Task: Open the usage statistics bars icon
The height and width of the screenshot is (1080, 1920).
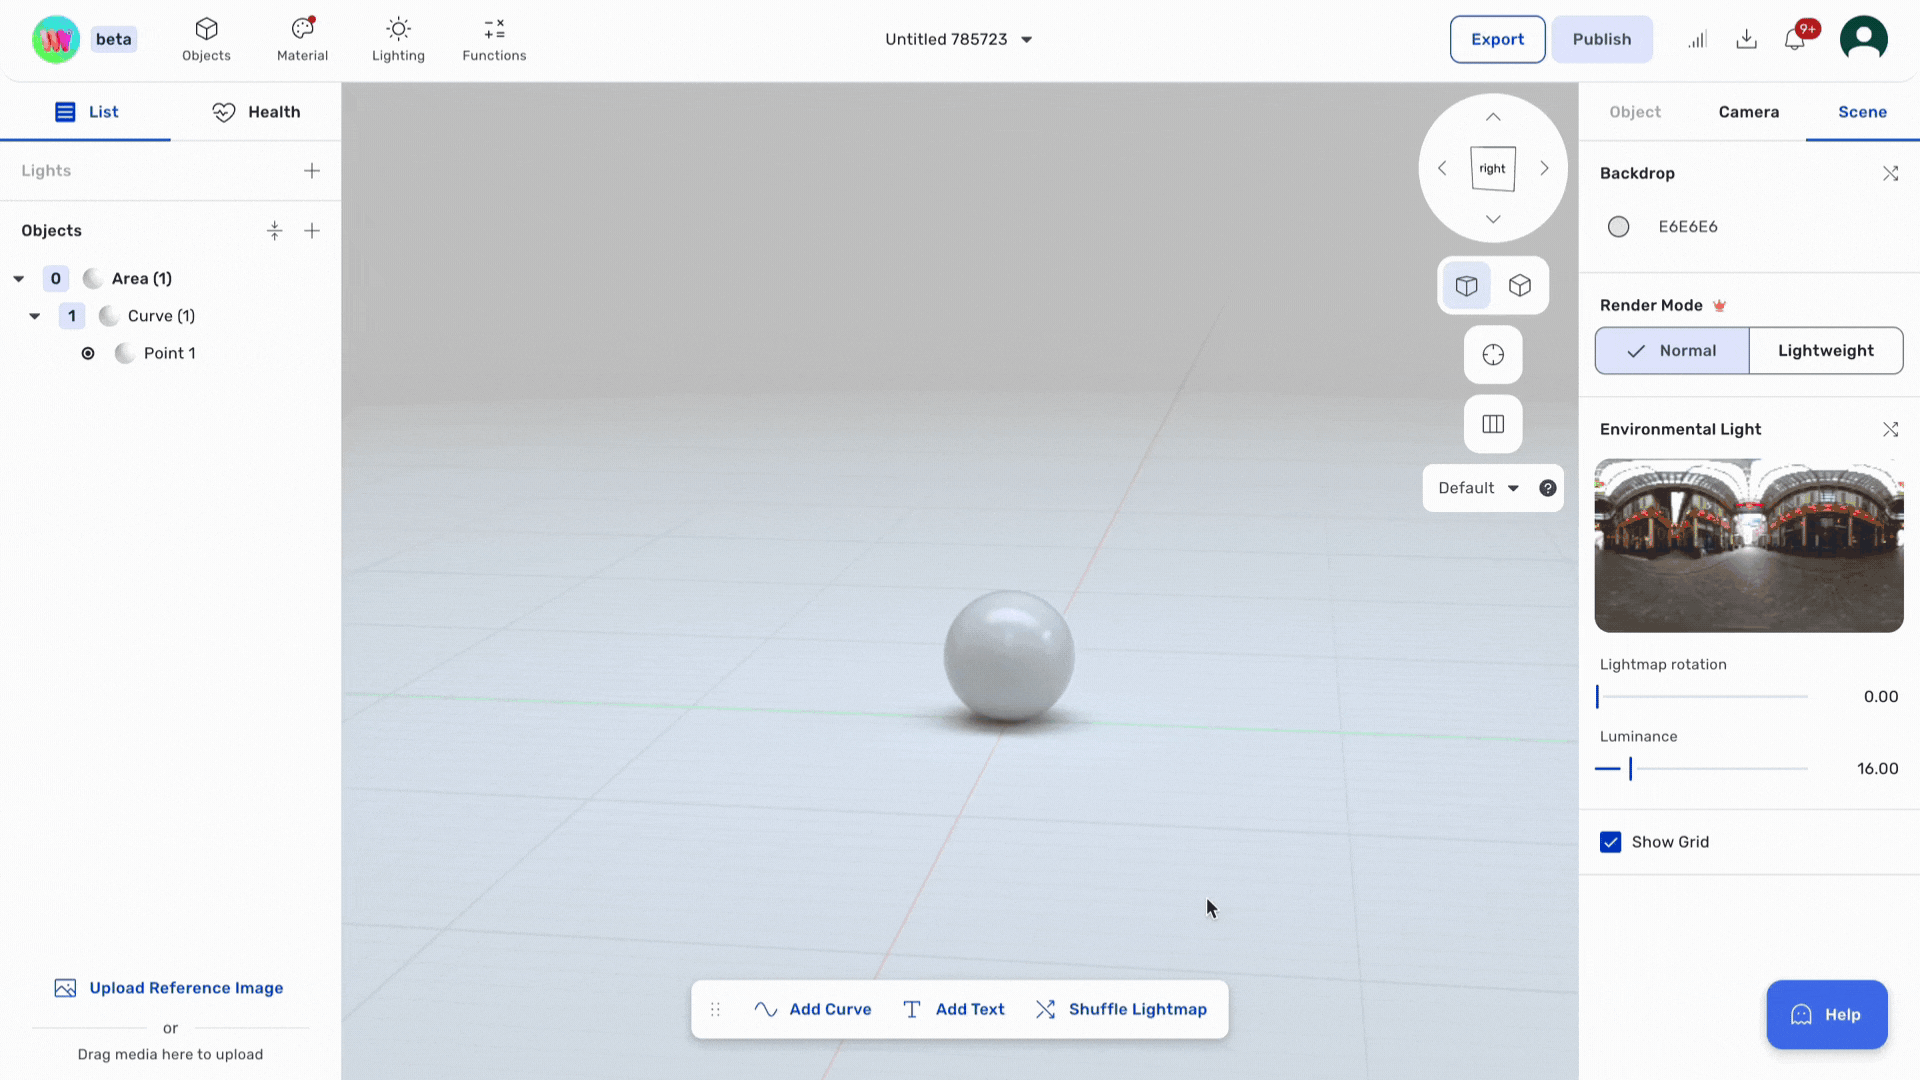Action: (x=1698, y=40)
